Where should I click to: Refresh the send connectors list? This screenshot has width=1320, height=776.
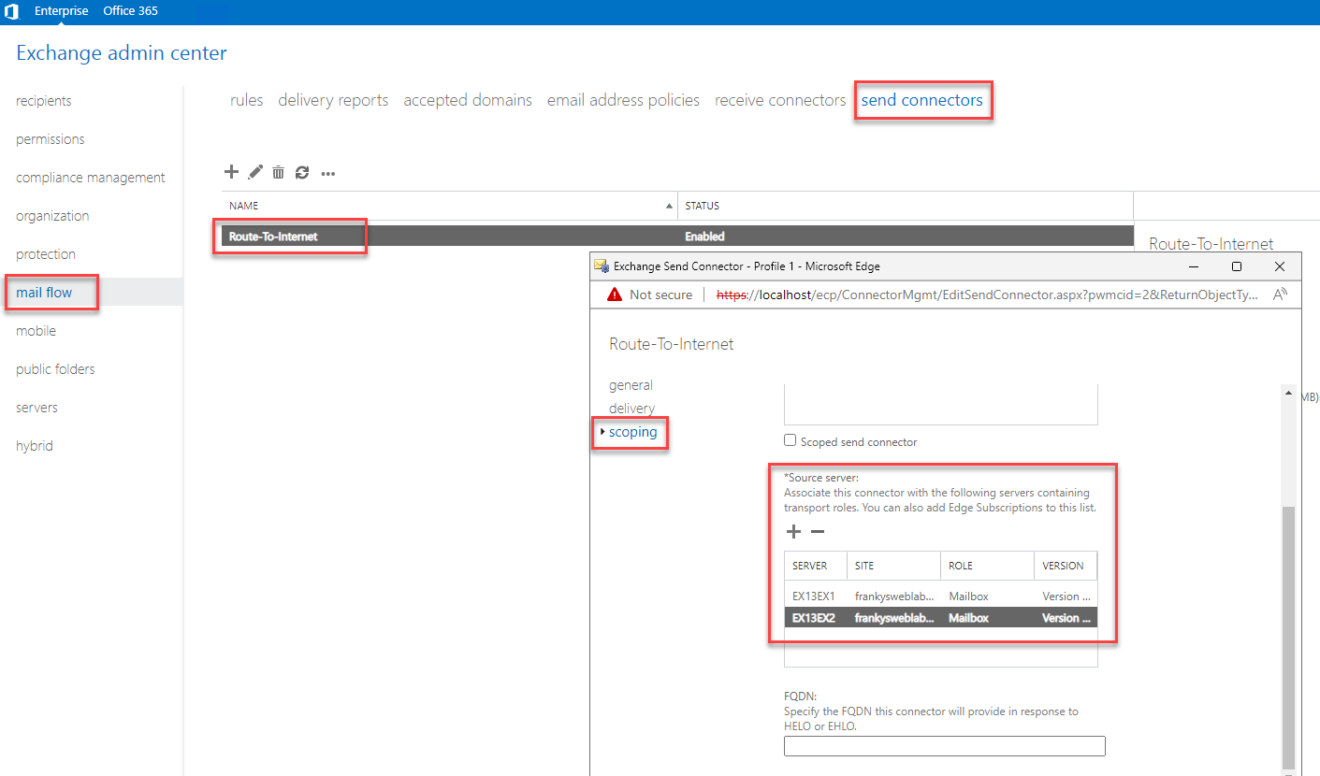click(x=302, y=172)
